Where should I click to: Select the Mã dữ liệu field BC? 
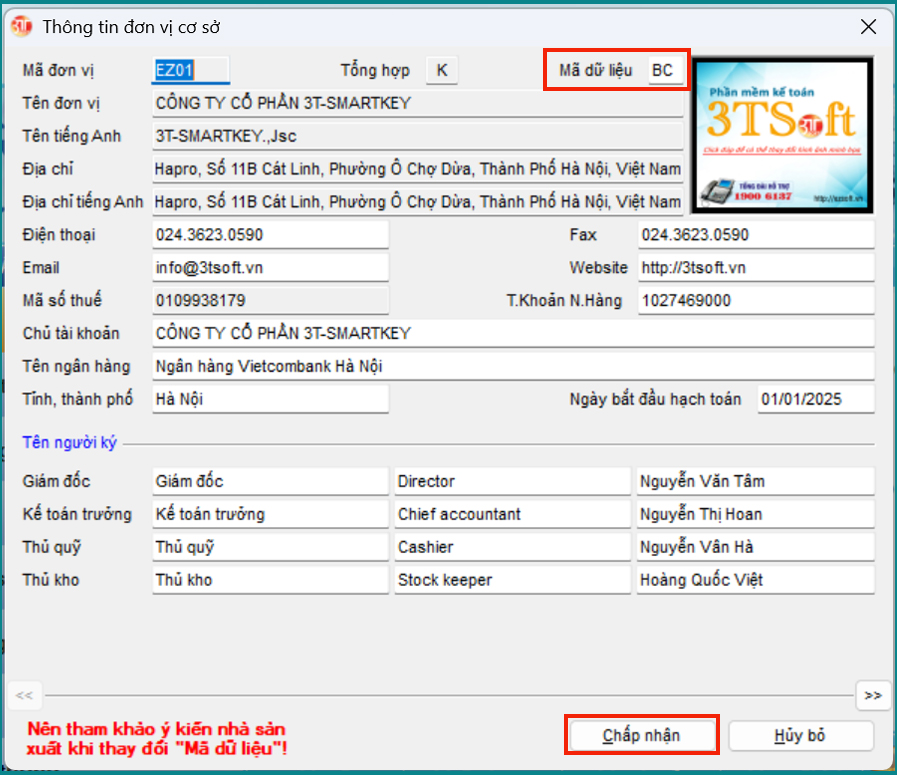pos(665,71)
